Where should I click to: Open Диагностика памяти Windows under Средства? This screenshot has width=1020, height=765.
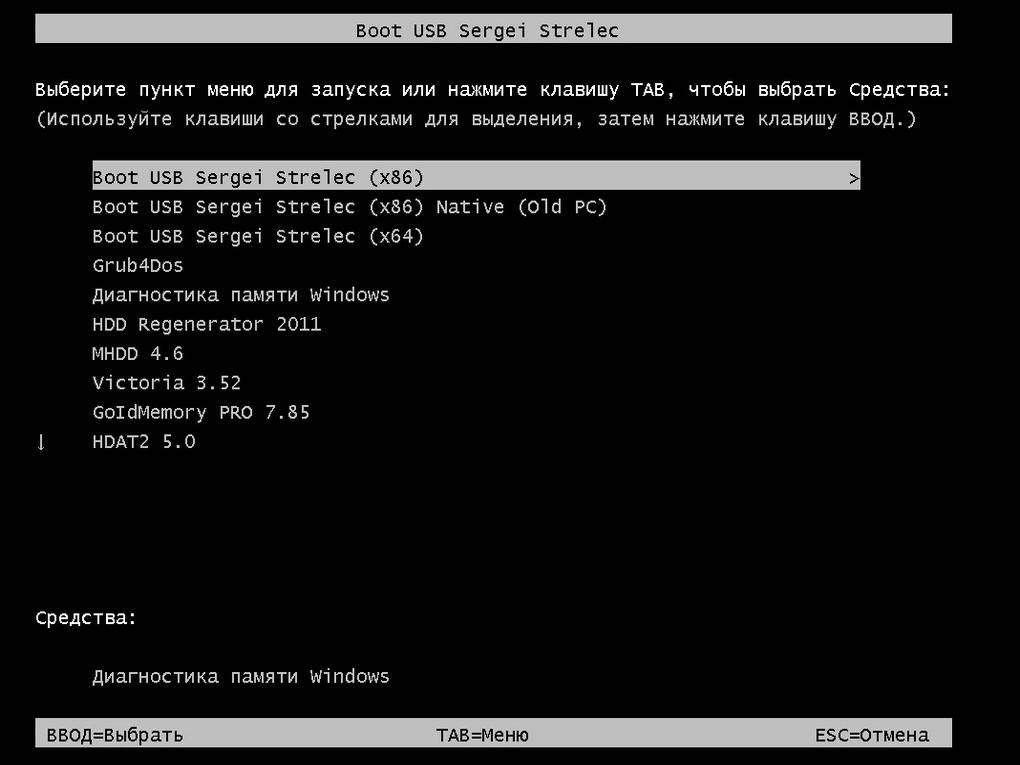pos(241,677)
